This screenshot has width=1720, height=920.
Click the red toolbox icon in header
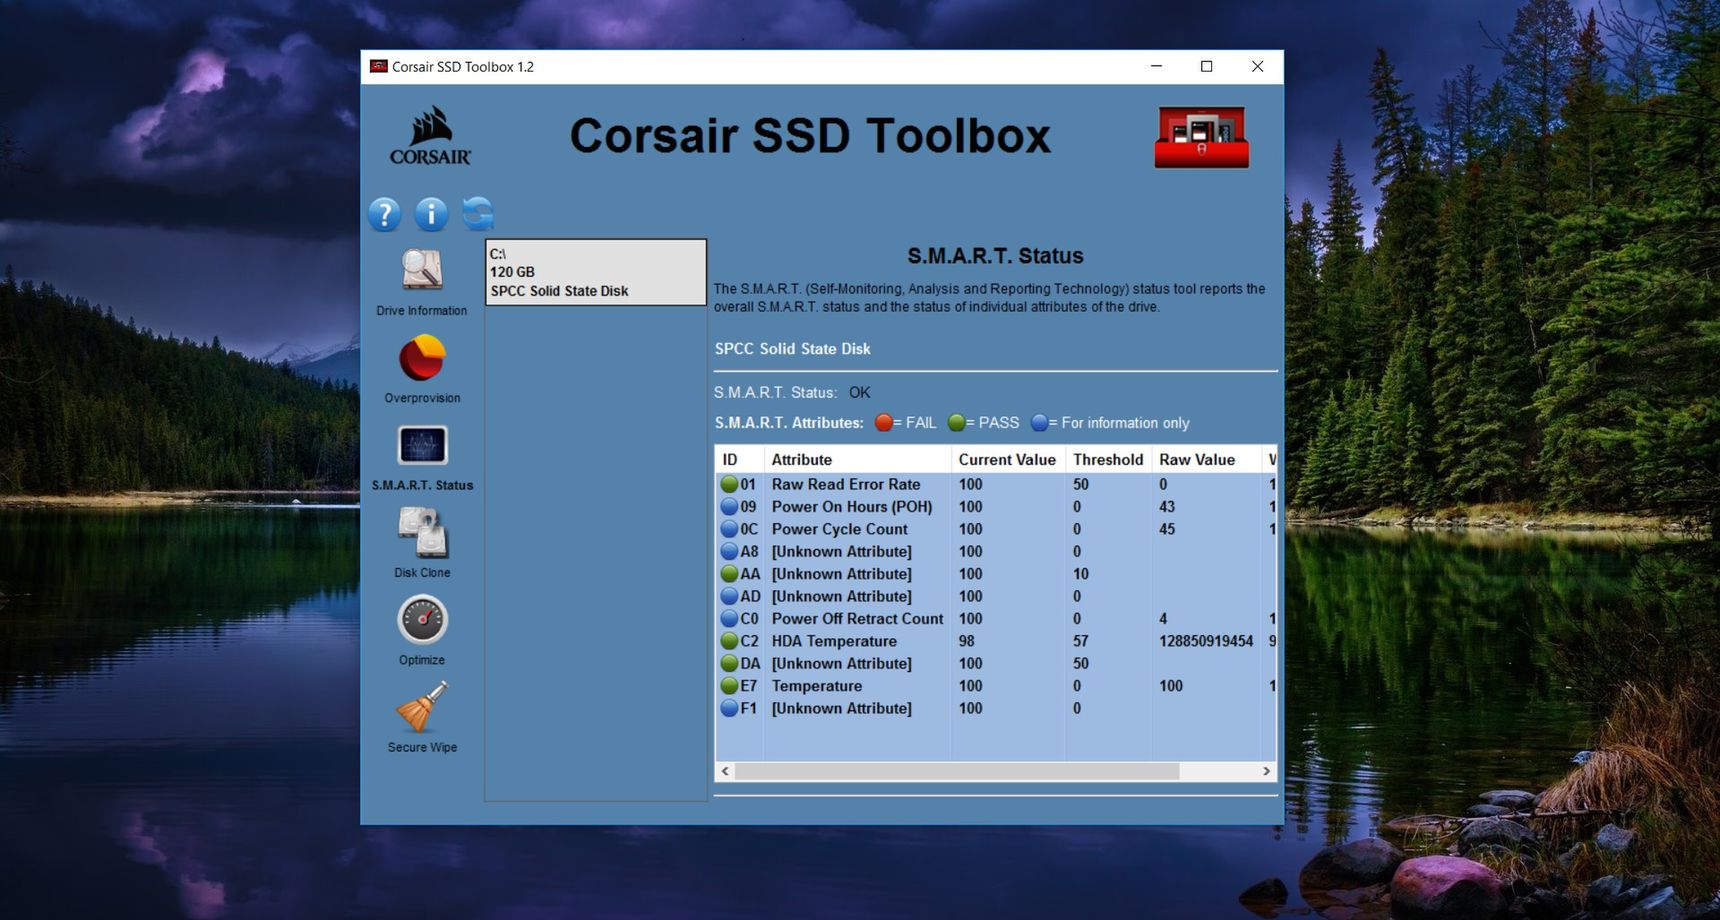(1202, 137)
